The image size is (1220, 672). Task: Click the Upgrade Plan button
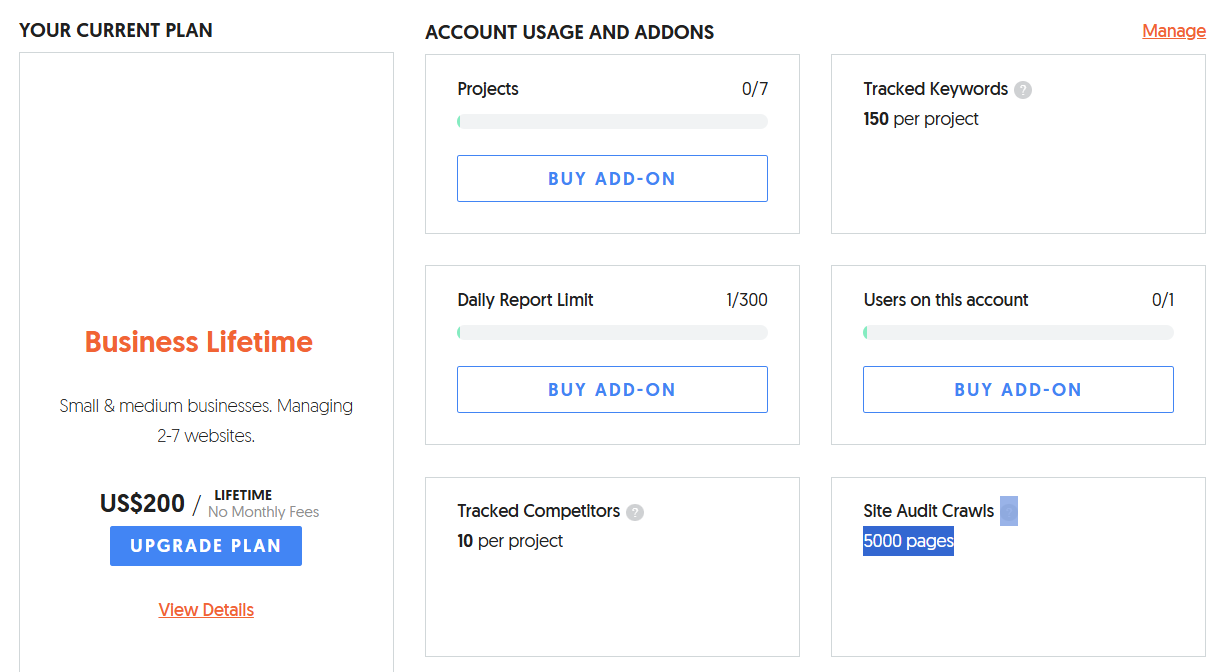coord(206,546)
